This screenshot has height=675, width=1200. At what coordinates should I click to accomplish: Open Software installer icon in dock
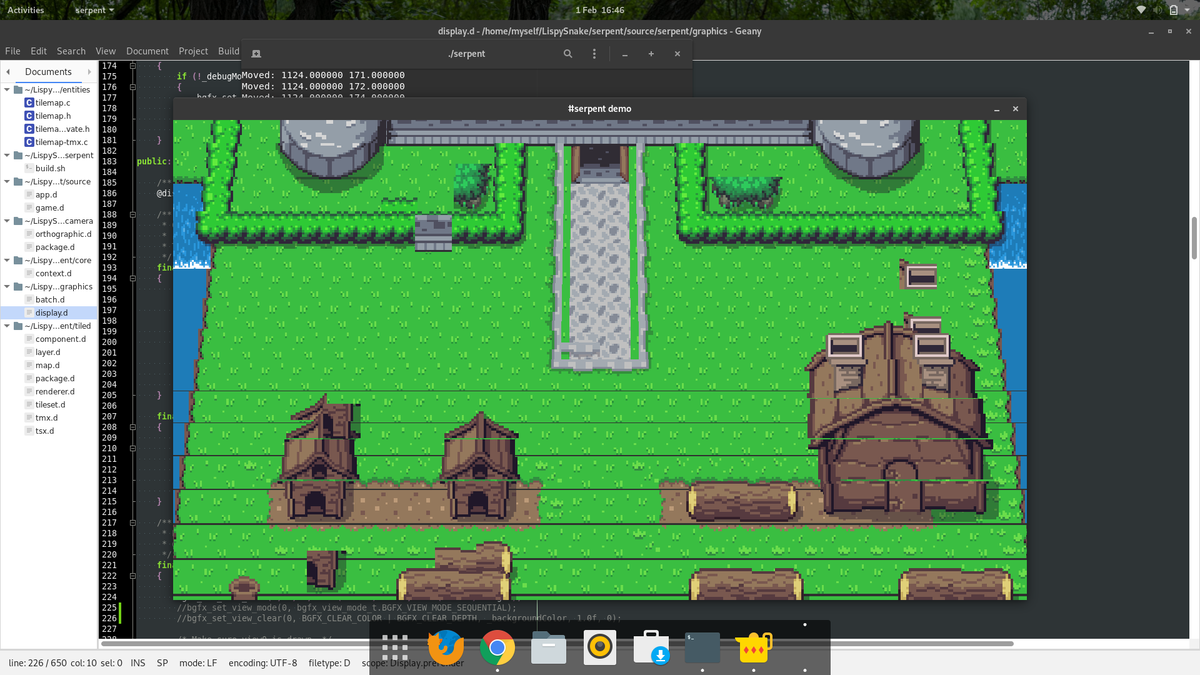[x=651, y=649]
